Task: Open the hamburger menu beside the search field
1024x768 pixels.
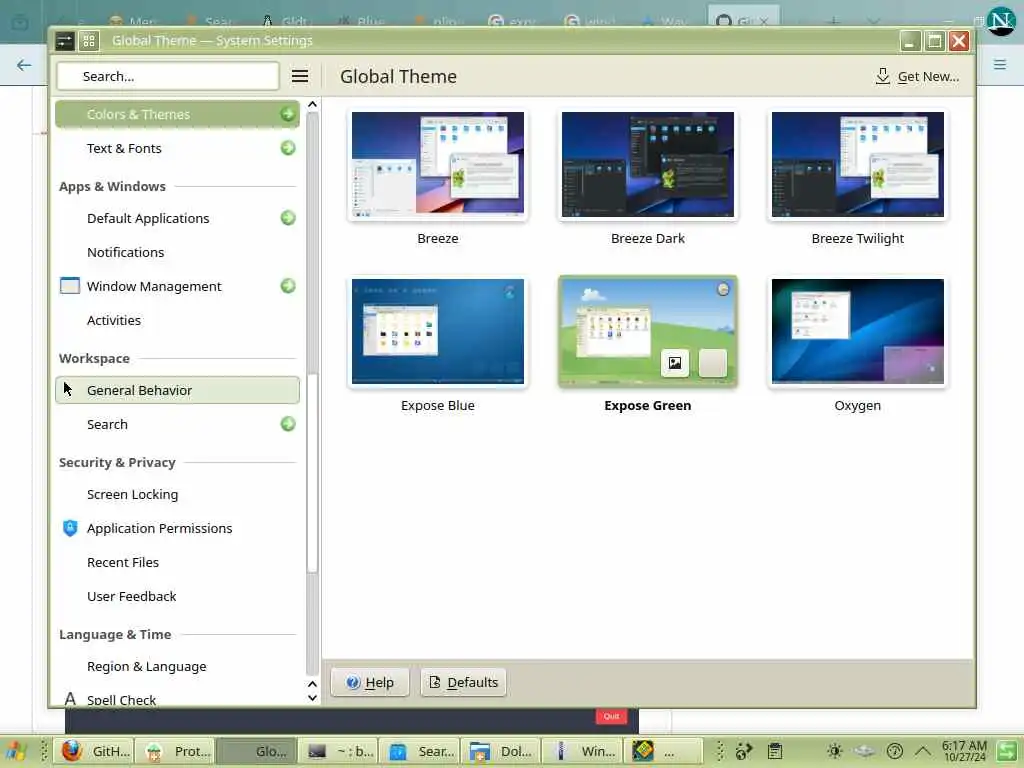Action: 300,76
